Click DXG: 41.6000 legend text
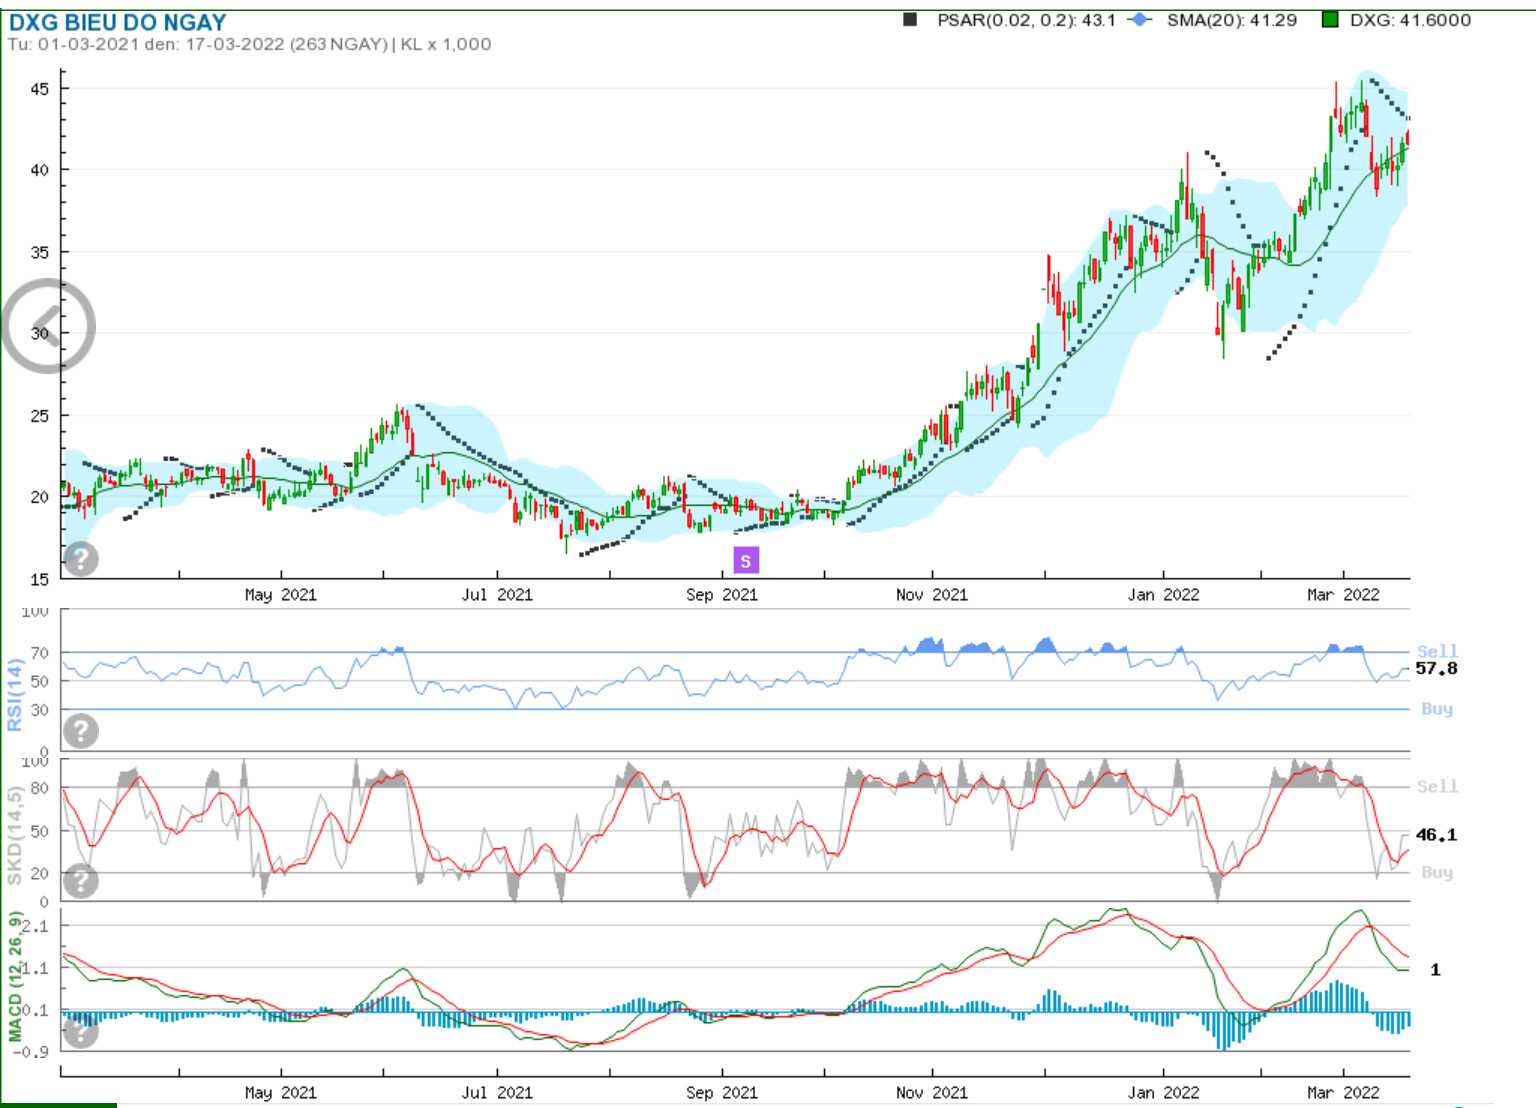 1410,20
